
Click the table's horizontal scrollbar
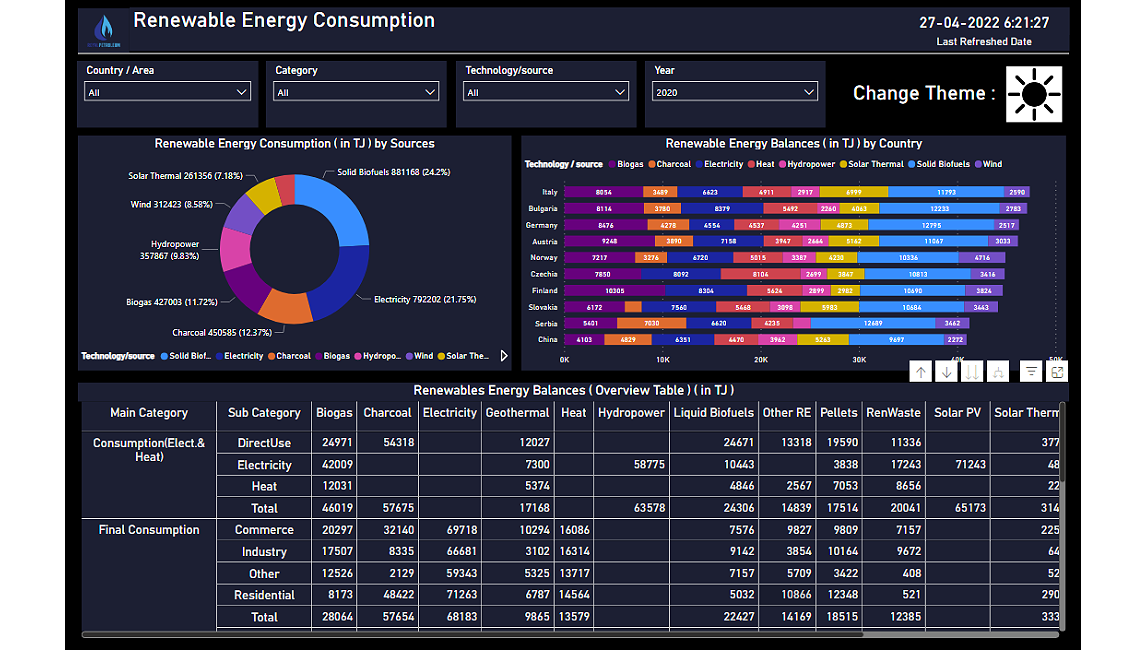click(x=470, y=633)
